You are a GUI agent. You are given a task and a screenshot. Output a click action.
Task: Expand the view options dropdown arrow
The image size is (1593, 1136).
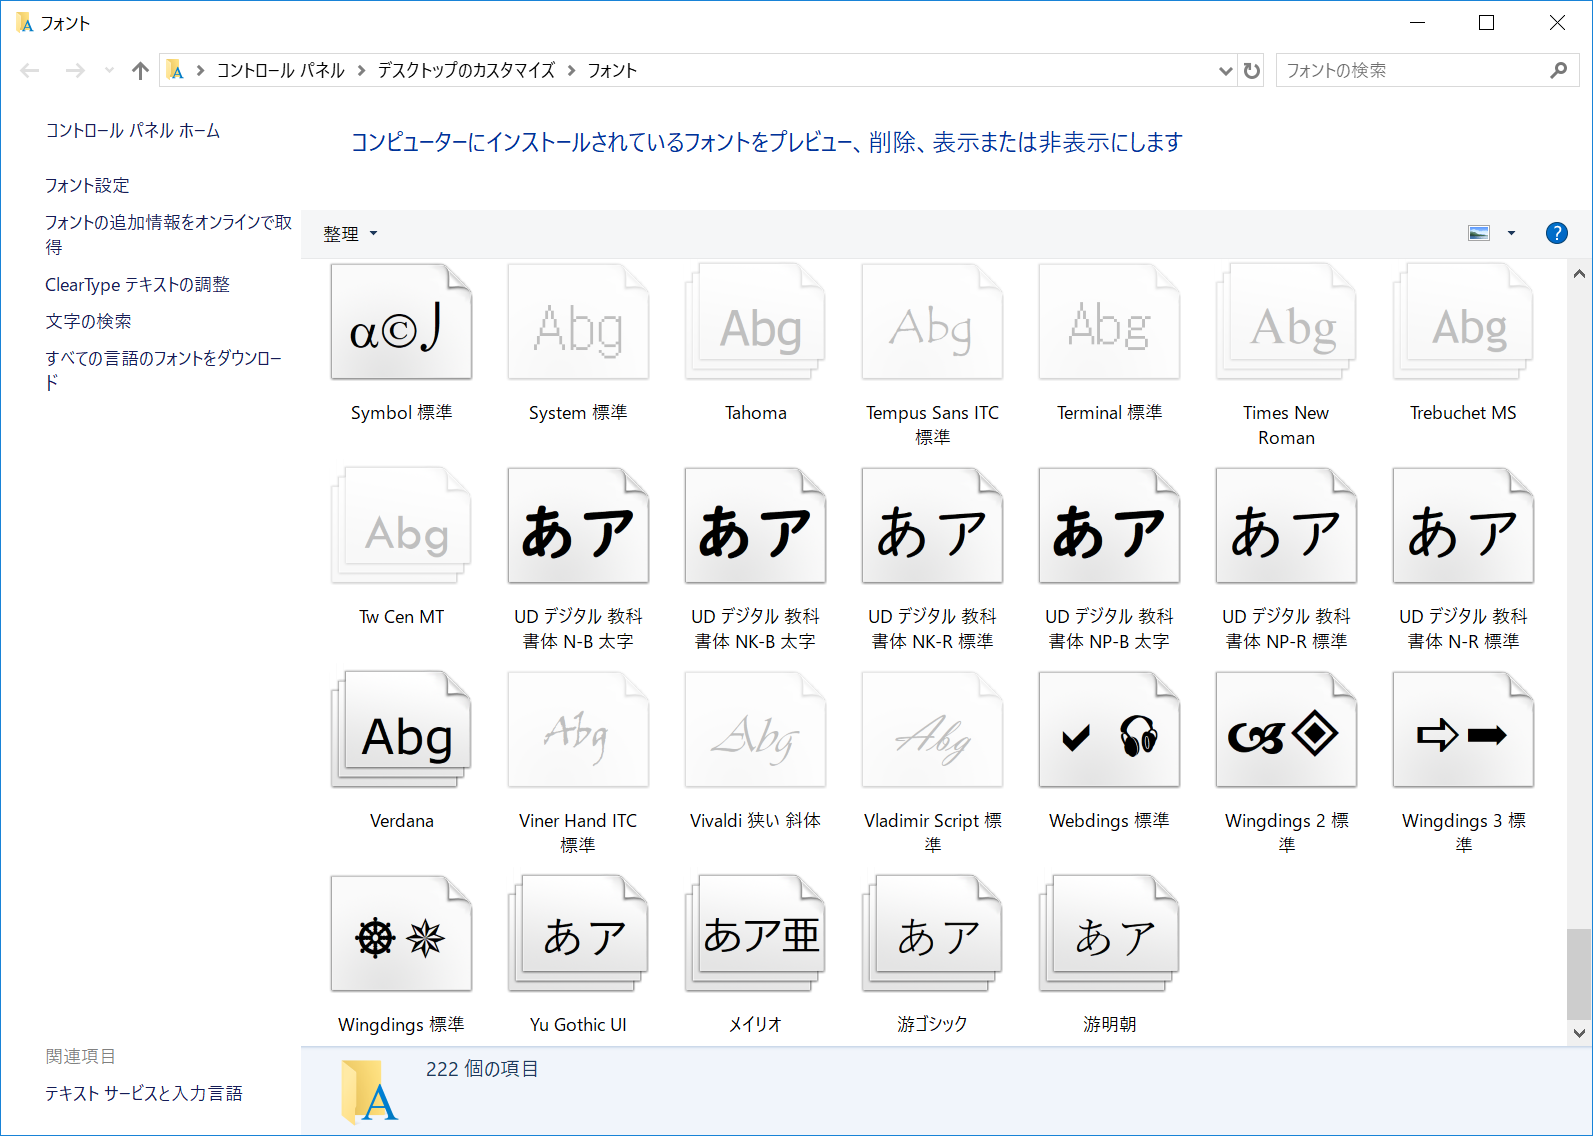coord(1511,233)
